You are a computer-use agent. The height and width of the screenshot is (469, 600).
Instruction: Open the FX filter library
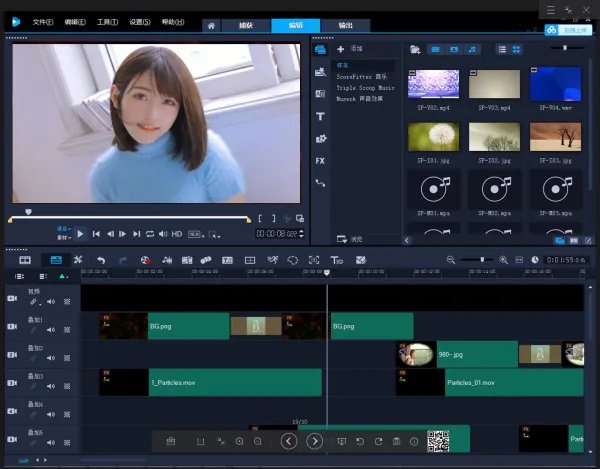(320, 160)
